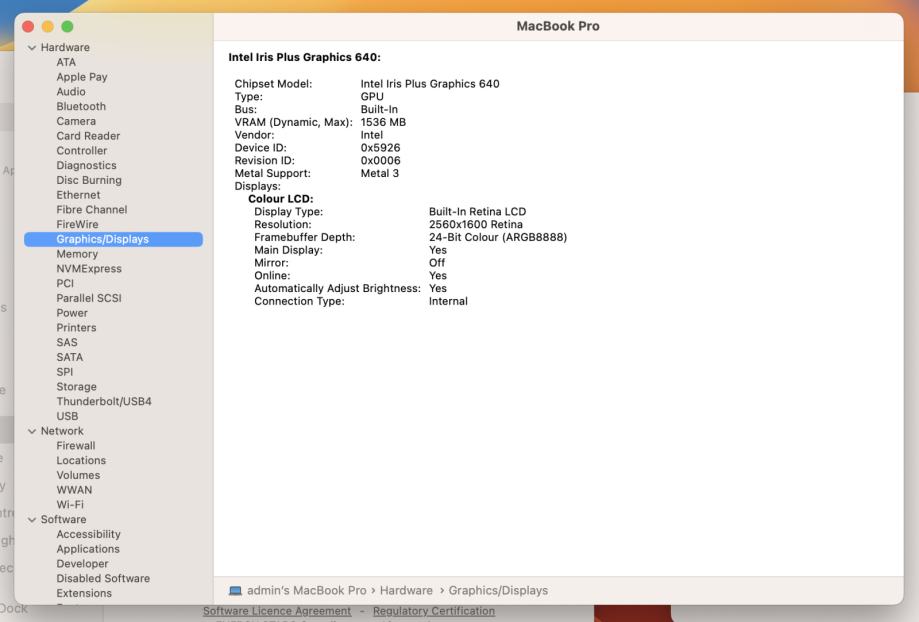Click the 2560x1600 Retina resolution value

[x=476, y=225]
